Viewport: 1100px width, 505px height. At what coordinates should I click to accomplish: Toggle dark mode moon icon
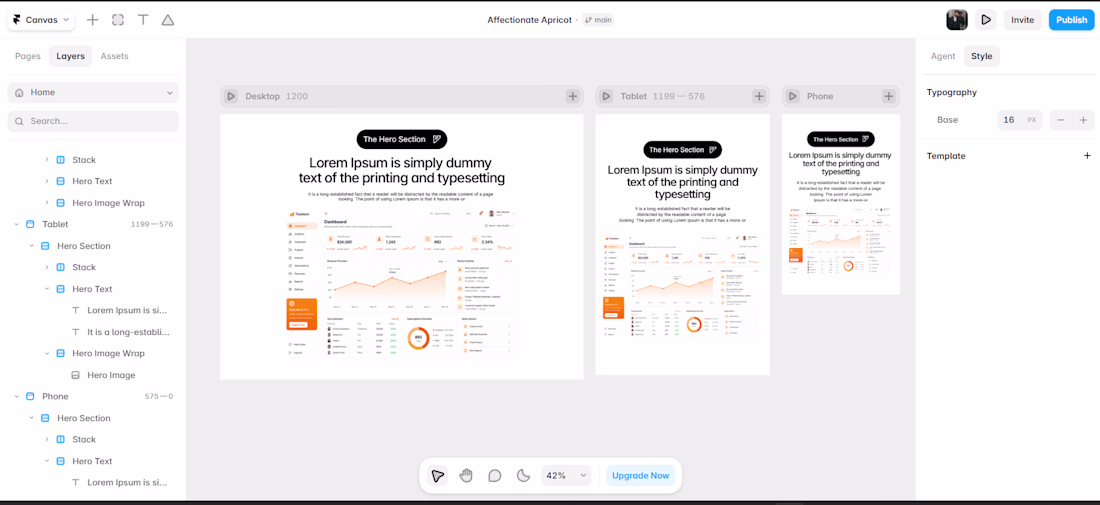pos(523,476)
